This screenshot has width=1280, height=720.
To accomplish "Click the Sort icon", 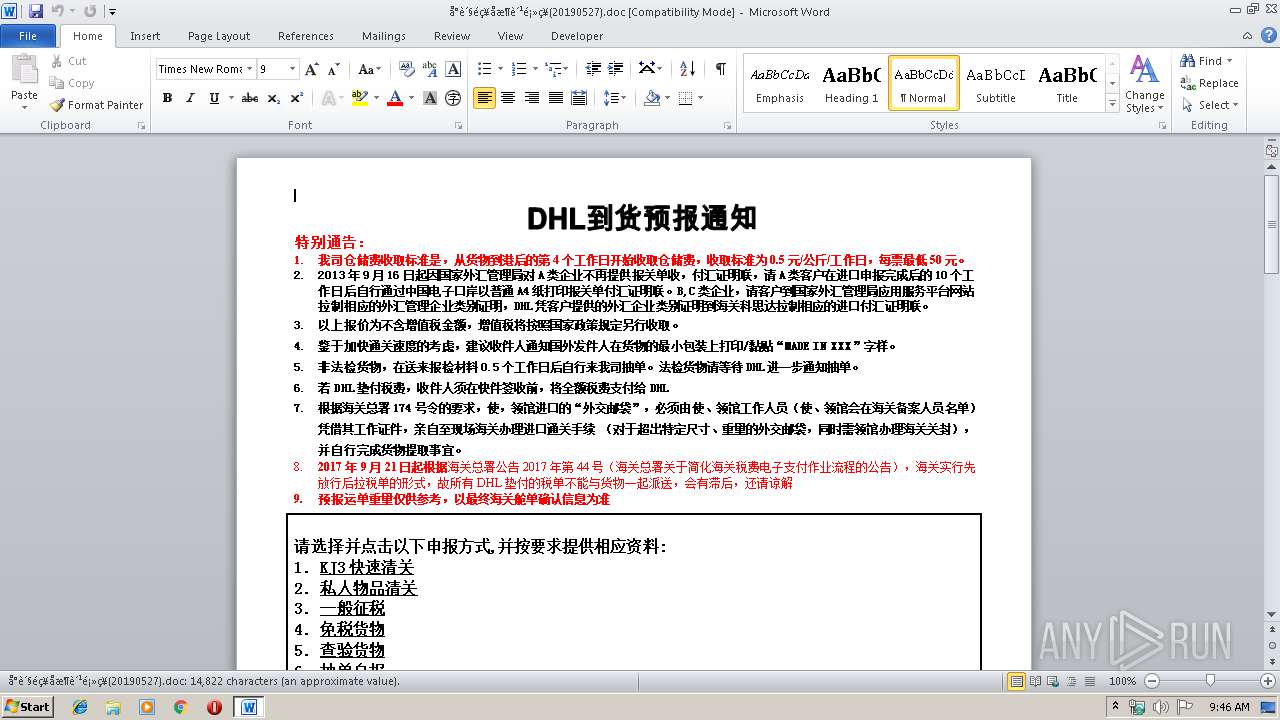I will 687,69.
